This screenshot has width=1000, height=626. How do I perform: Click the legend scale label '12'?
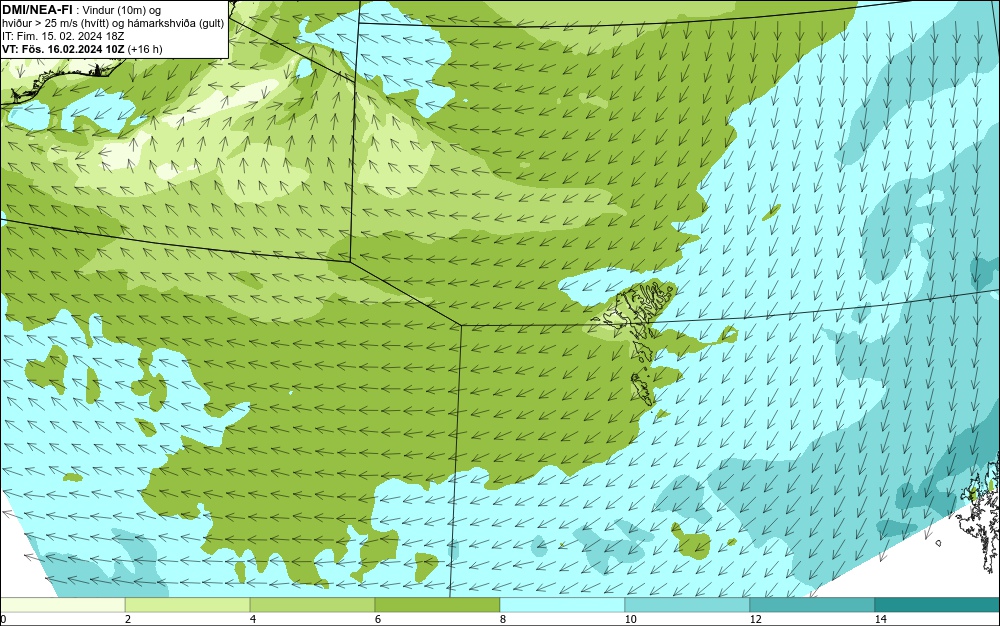756,619
